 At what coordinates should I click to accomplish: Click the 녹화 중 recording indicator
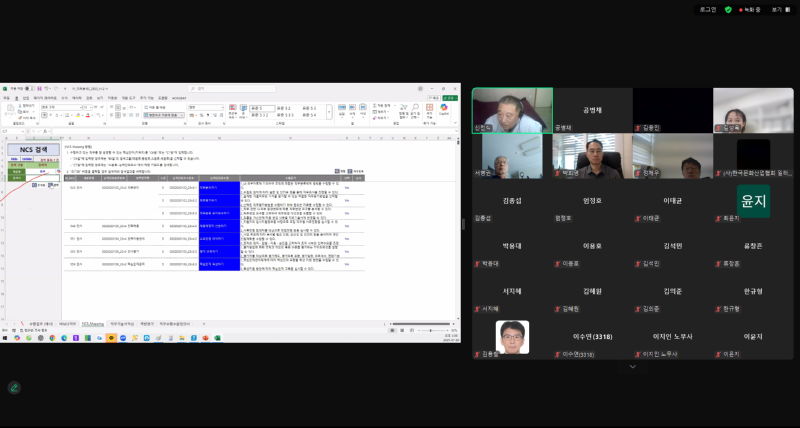[750, 9]
